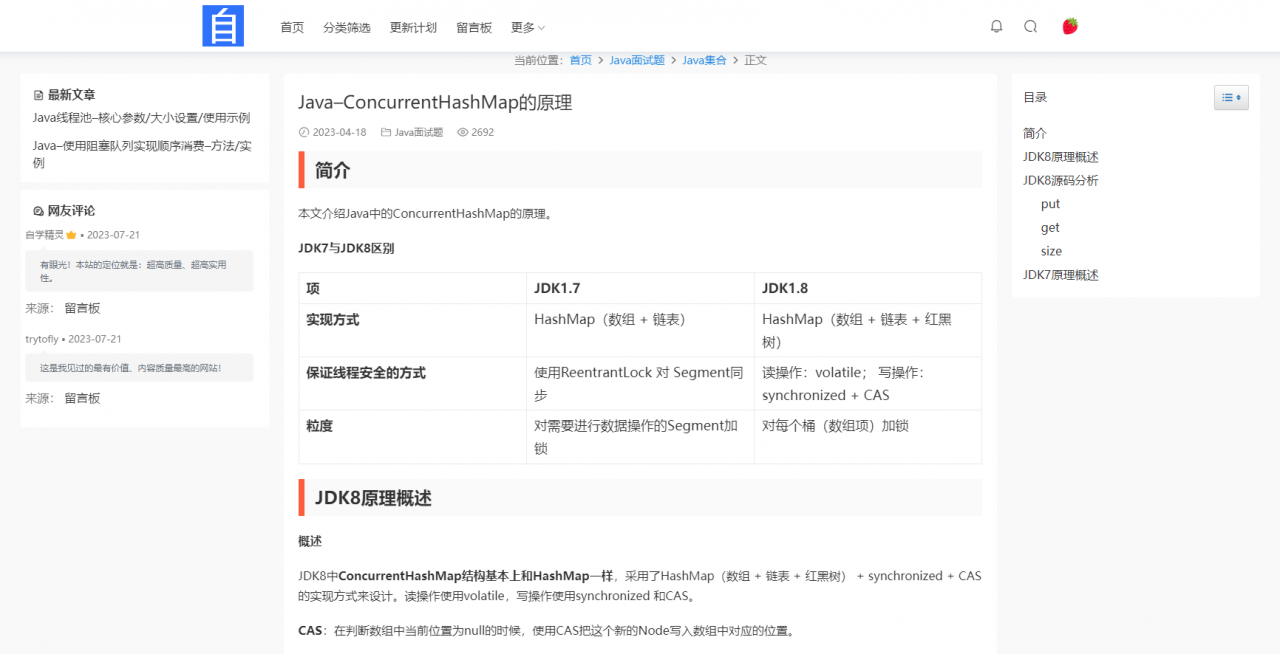Expand JDK8源码分析 in the table of contents
The width and height of the screenshot is (1280, 654).
(x=1061, y=180)
